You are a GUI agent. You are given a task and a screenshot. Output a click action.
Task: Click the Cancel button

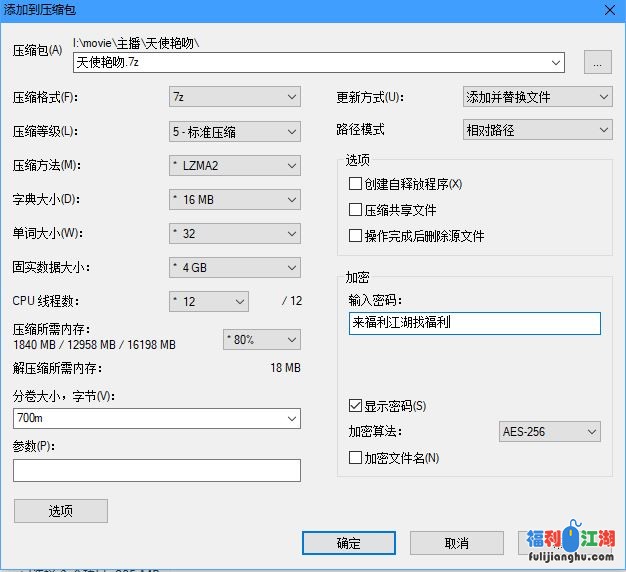pyautogui.click(x=456, y=543)
